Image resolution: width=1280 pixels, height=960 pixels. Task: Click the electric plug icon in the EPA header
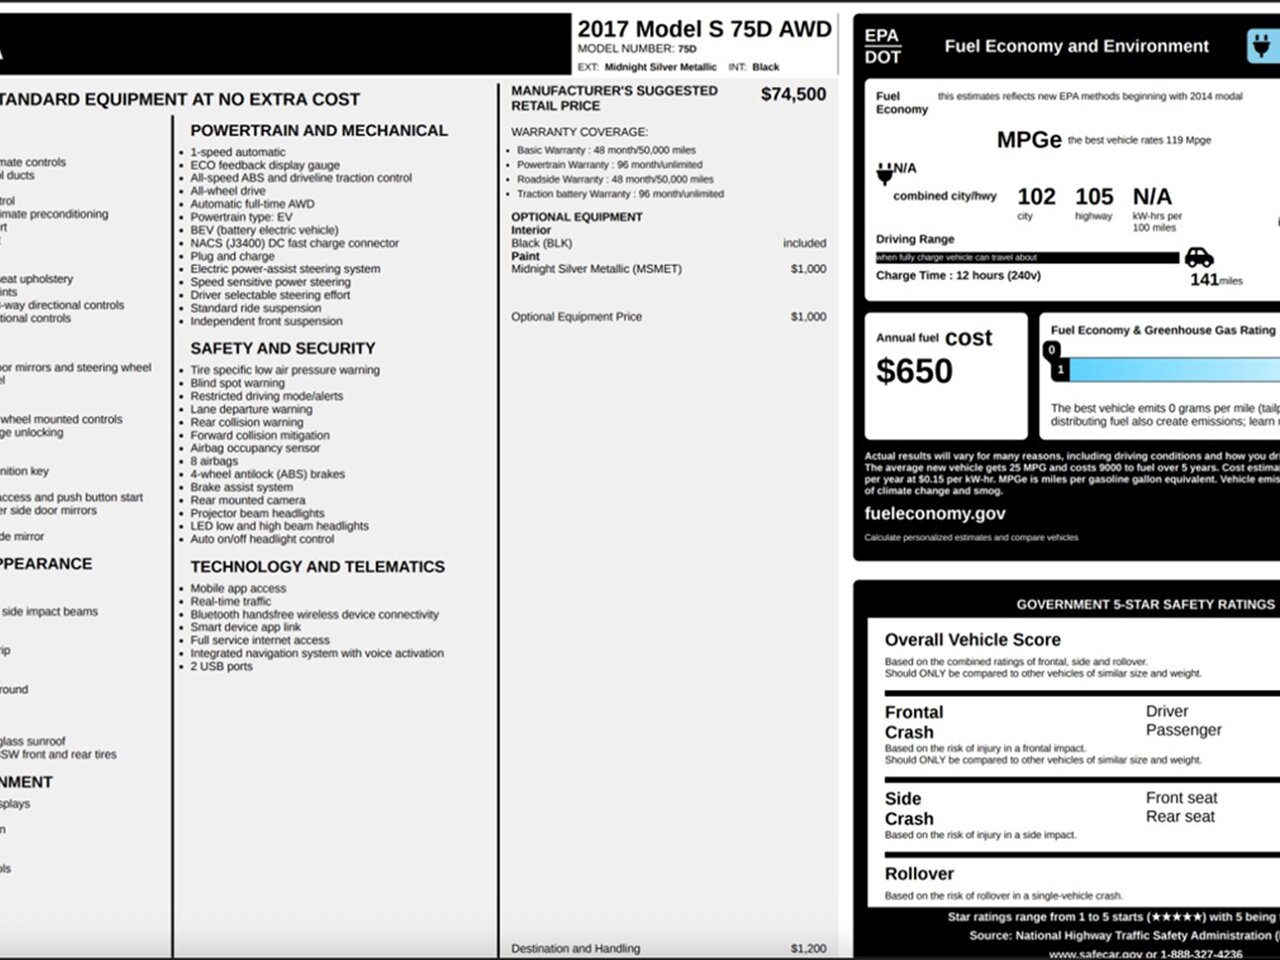pos(1264,46)
